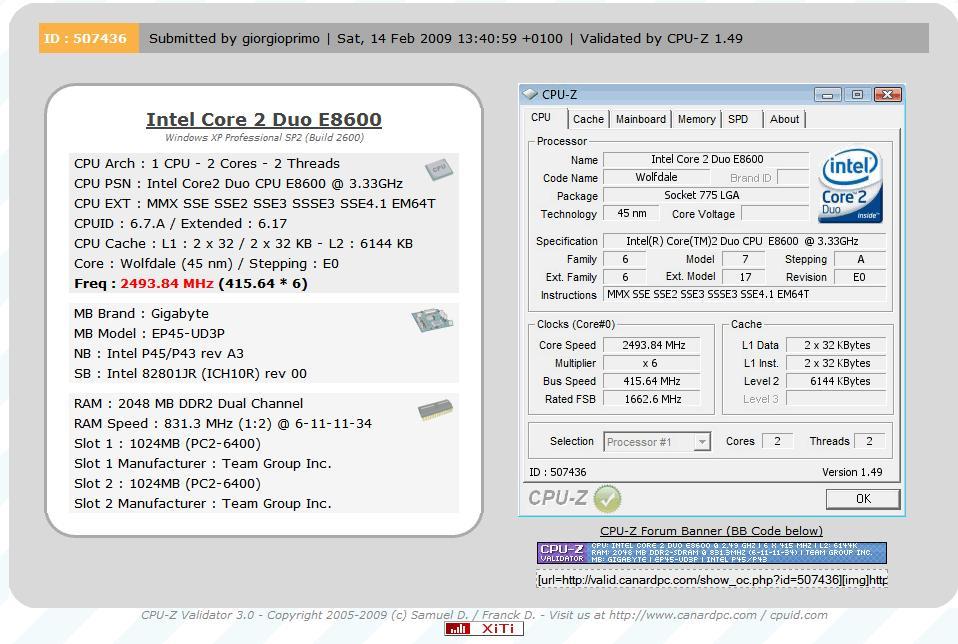Open the Cache tab
This screenshot has height=644, width=958.
[588, 119]
